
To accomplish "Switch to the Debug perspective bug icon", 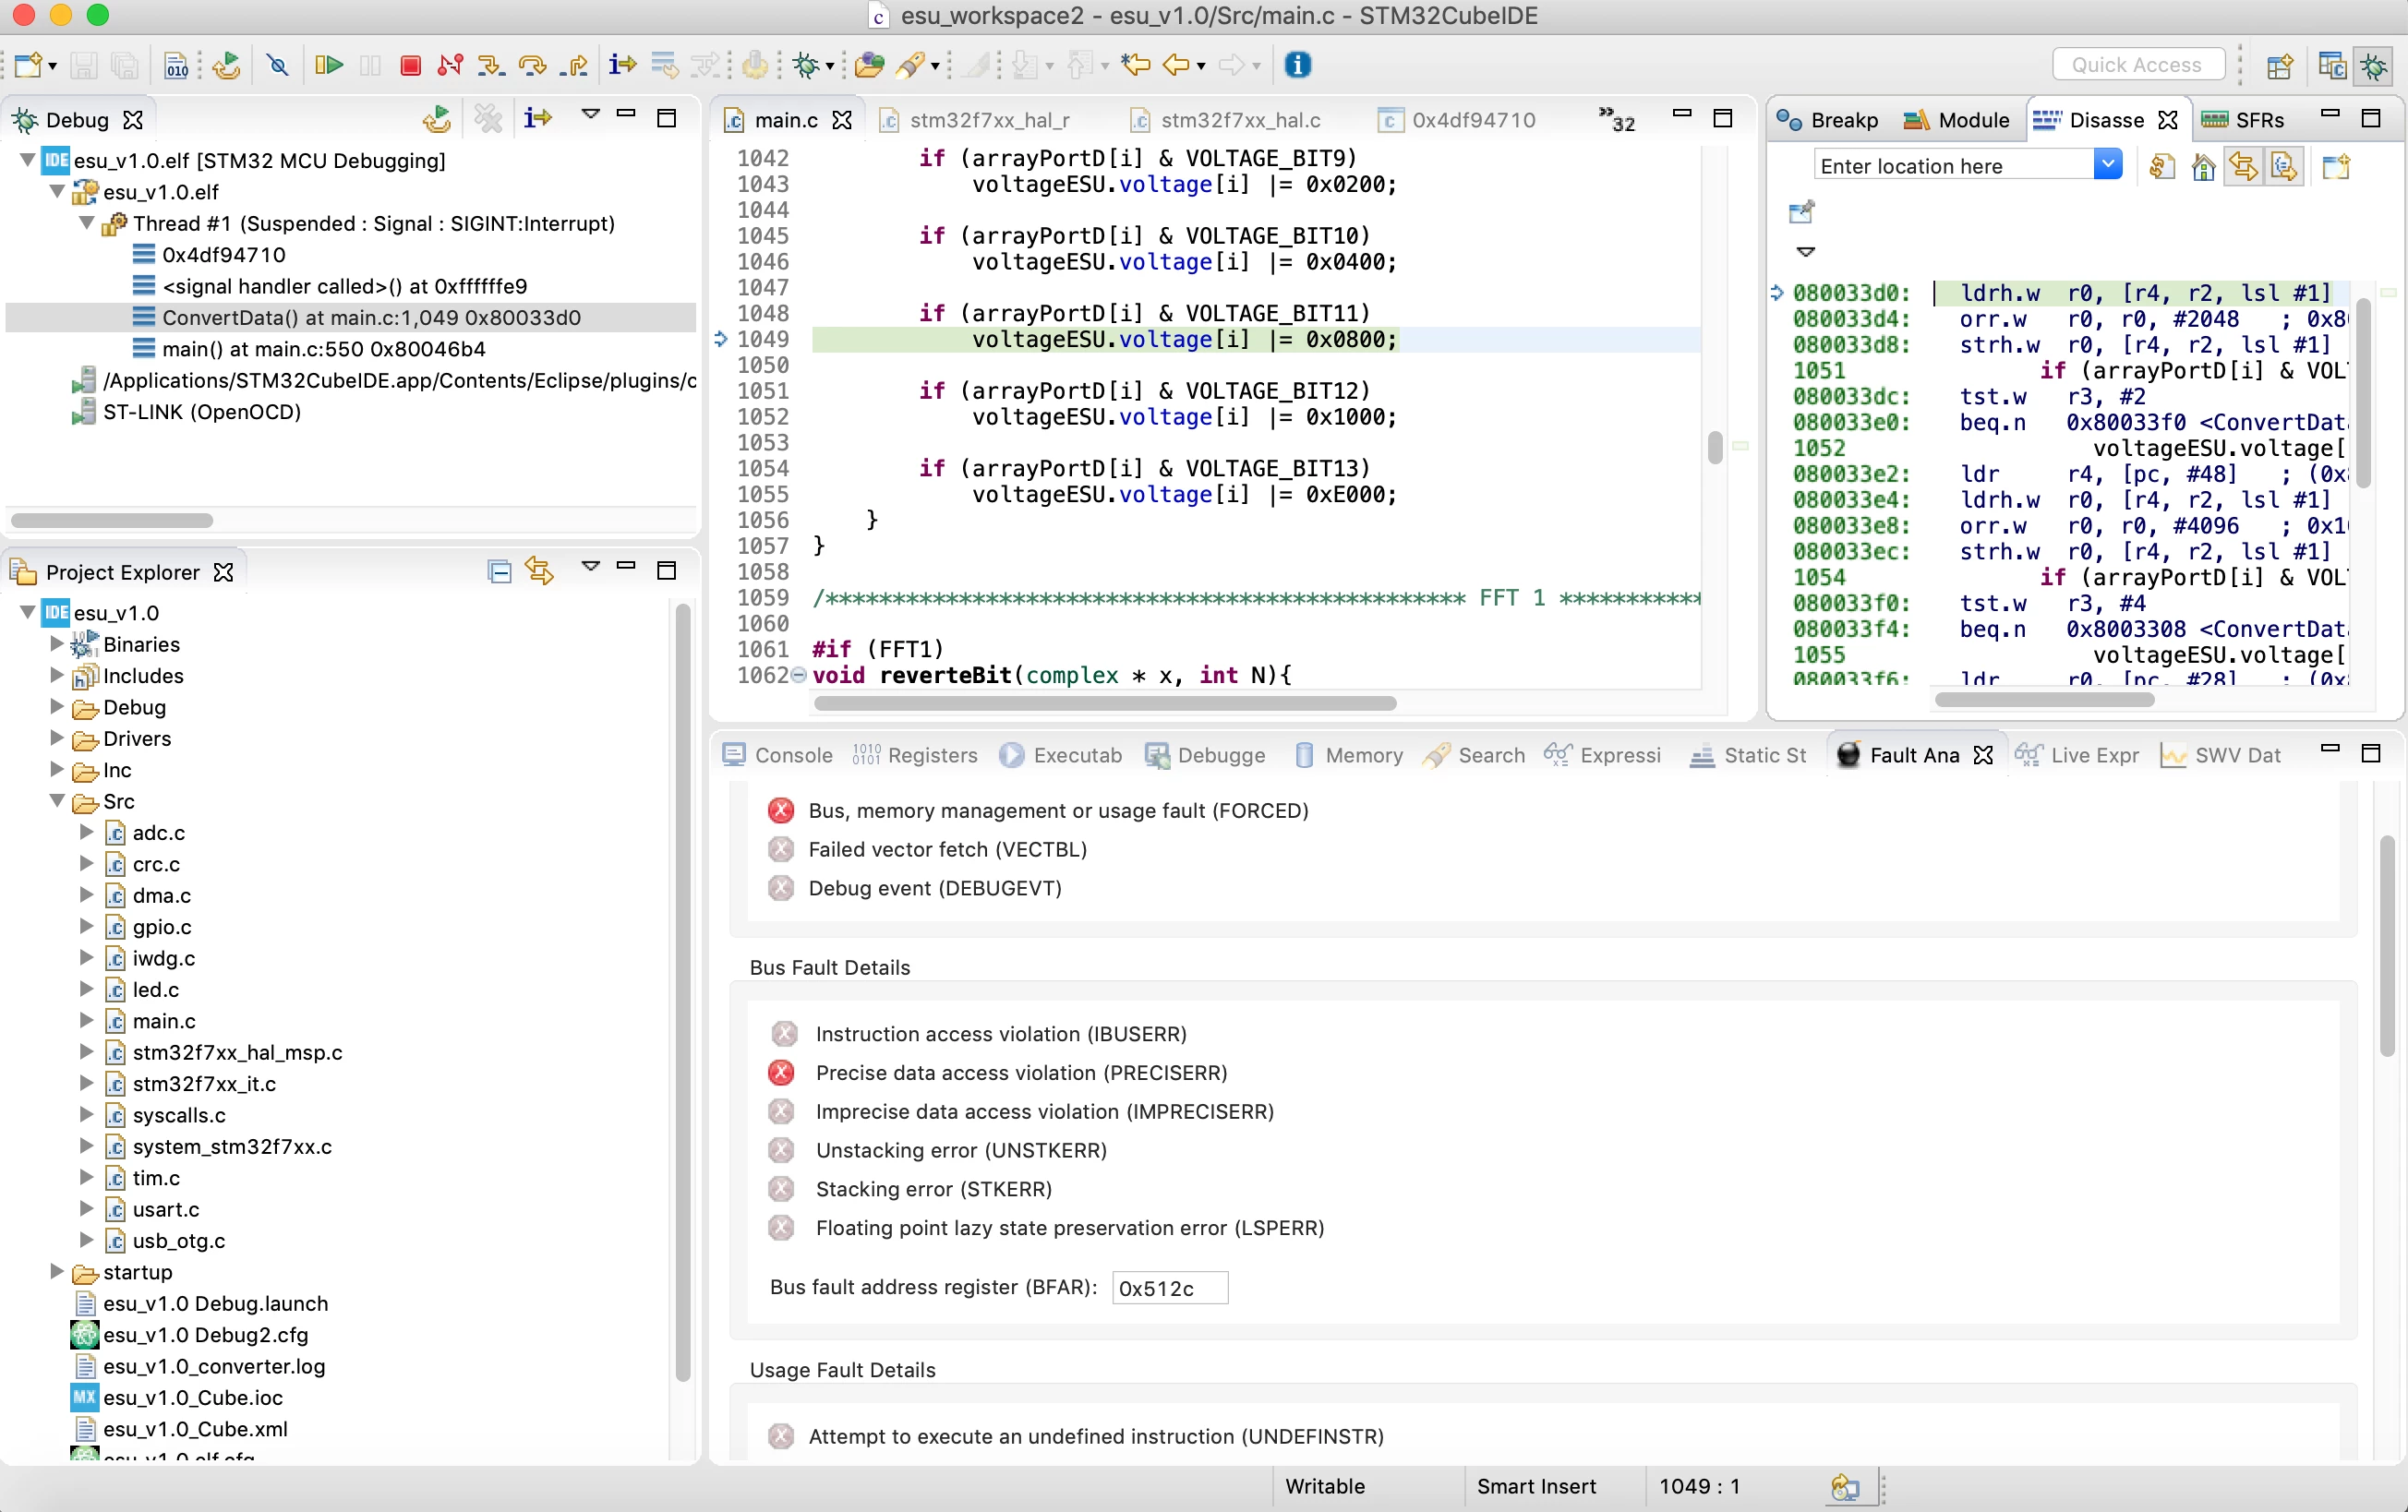I will (x=2373, y=66).
